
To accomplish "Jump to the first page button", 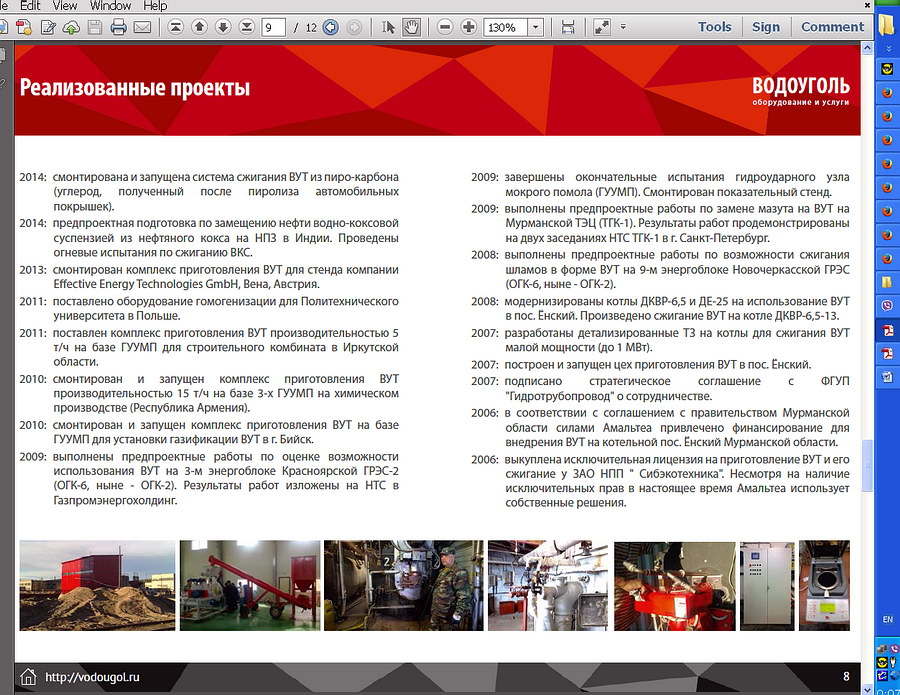I will point(176,26).
